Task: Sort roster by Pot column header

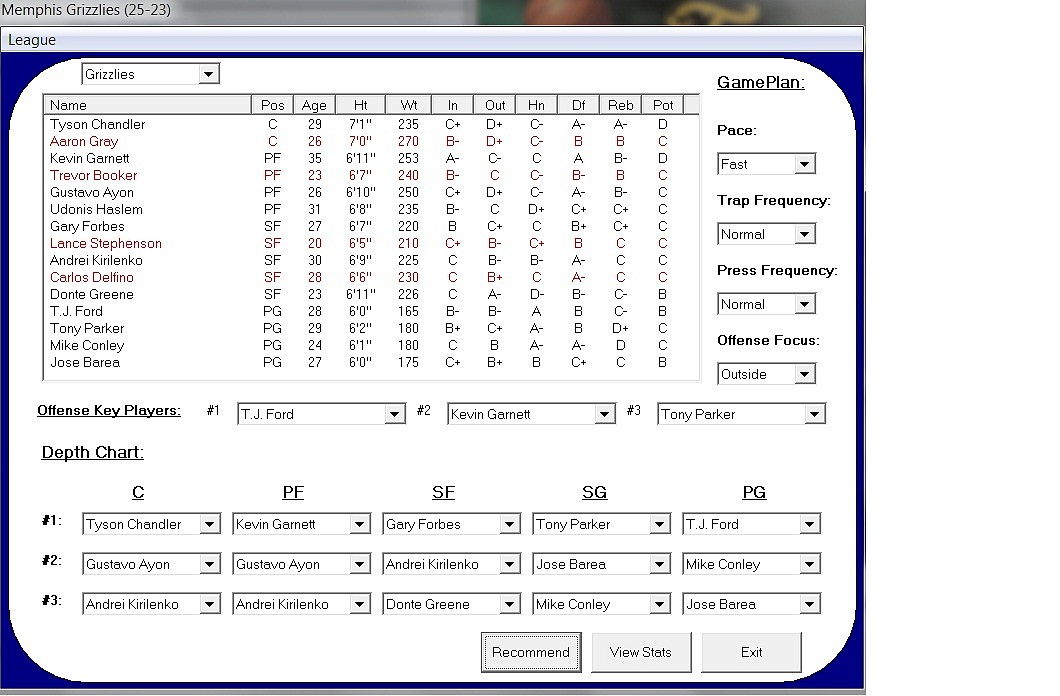Action: pyautogui.click(x=662, y=105)
